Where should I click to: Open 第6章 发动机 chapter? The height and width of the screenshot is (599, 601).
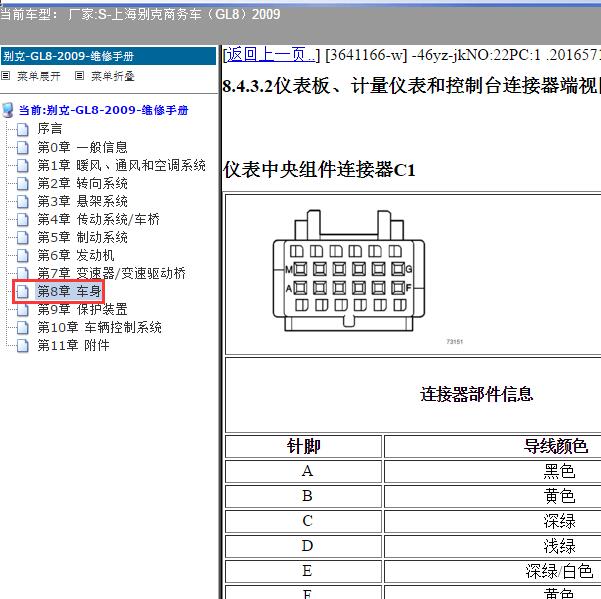(76, 255)
